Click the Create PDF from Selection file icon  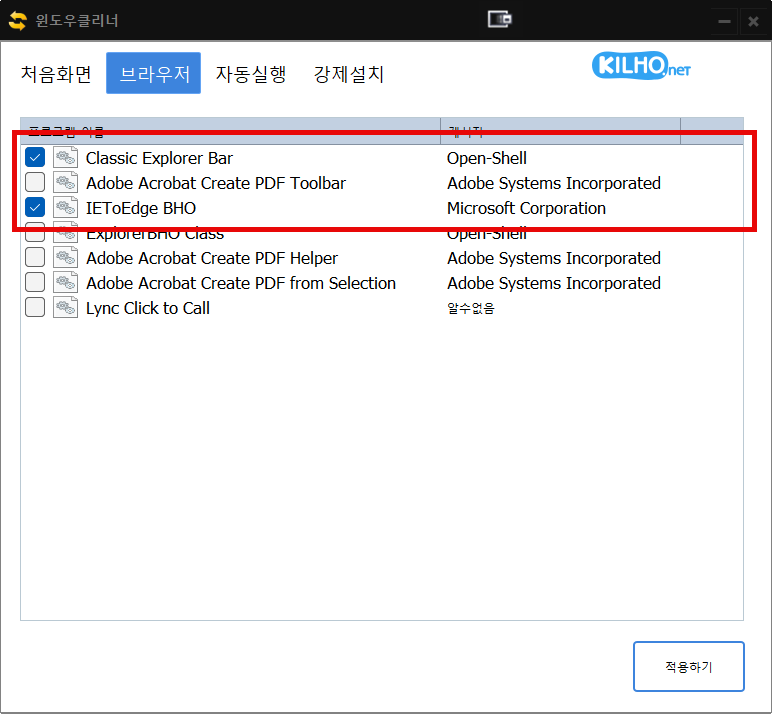point(65,283)
